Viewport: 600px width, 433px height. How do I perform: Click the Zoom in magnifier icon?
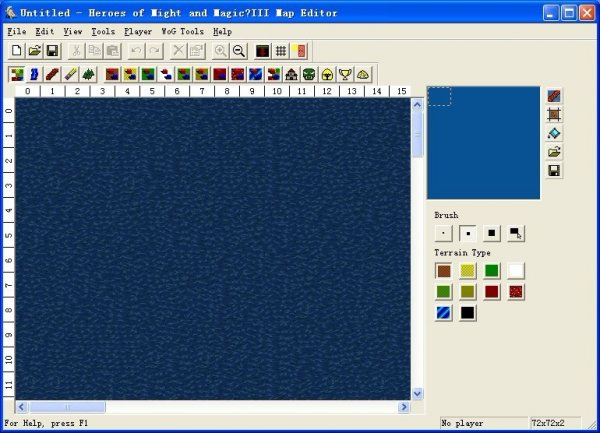click(x=220, y=50)
